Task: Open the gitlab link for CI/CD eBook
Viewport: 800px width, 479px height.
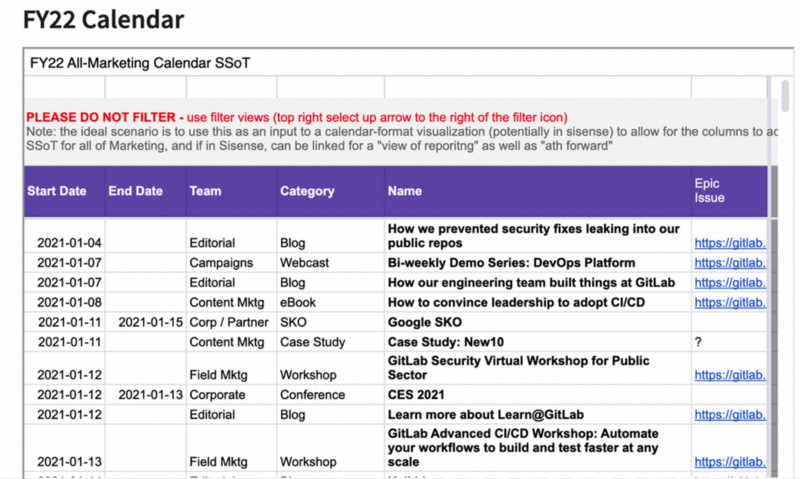Action: pos(730,302)
